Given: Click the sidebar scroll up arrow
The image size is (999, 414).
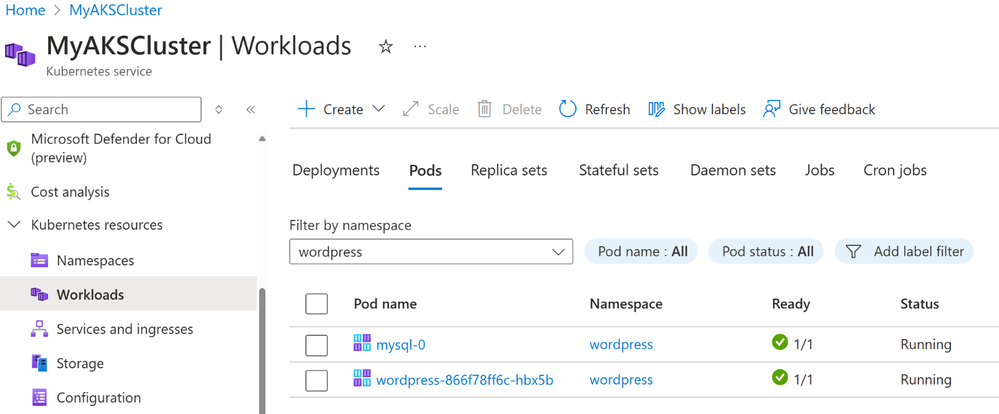Looking at the screenshot, I should 262,139.
